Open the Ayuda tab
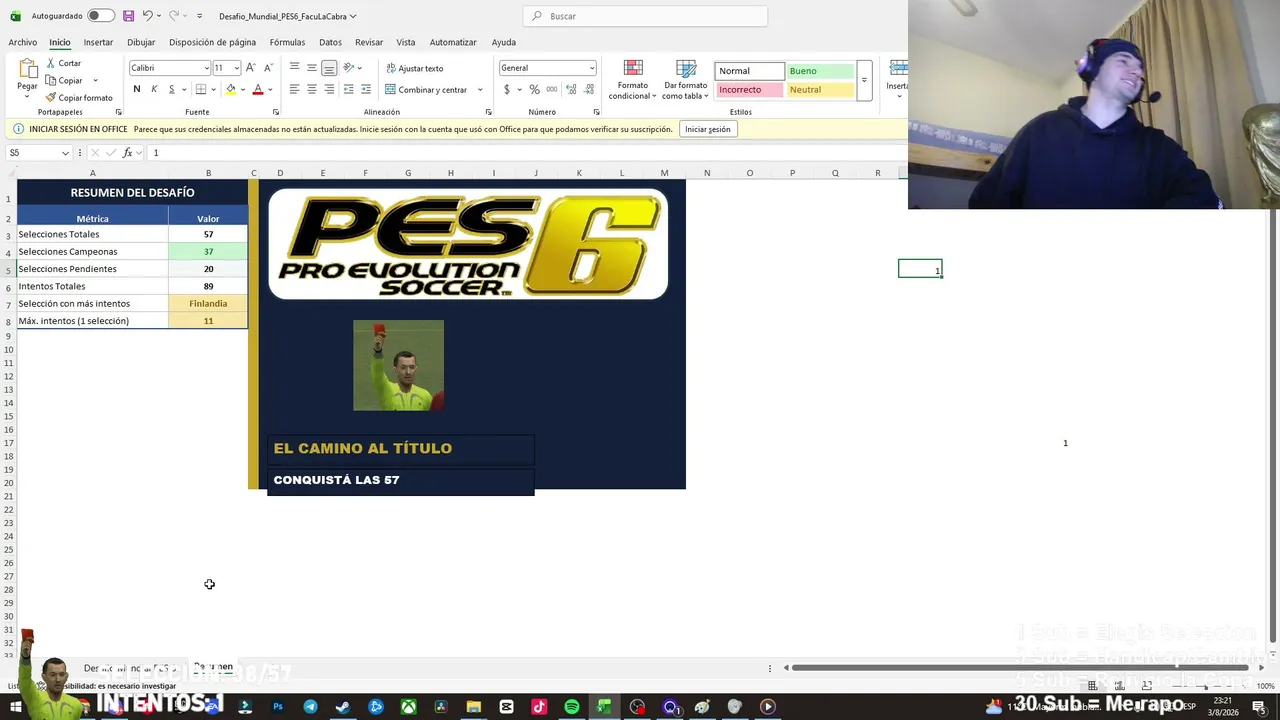The image size is (1280, 720). tap(504, 42)
